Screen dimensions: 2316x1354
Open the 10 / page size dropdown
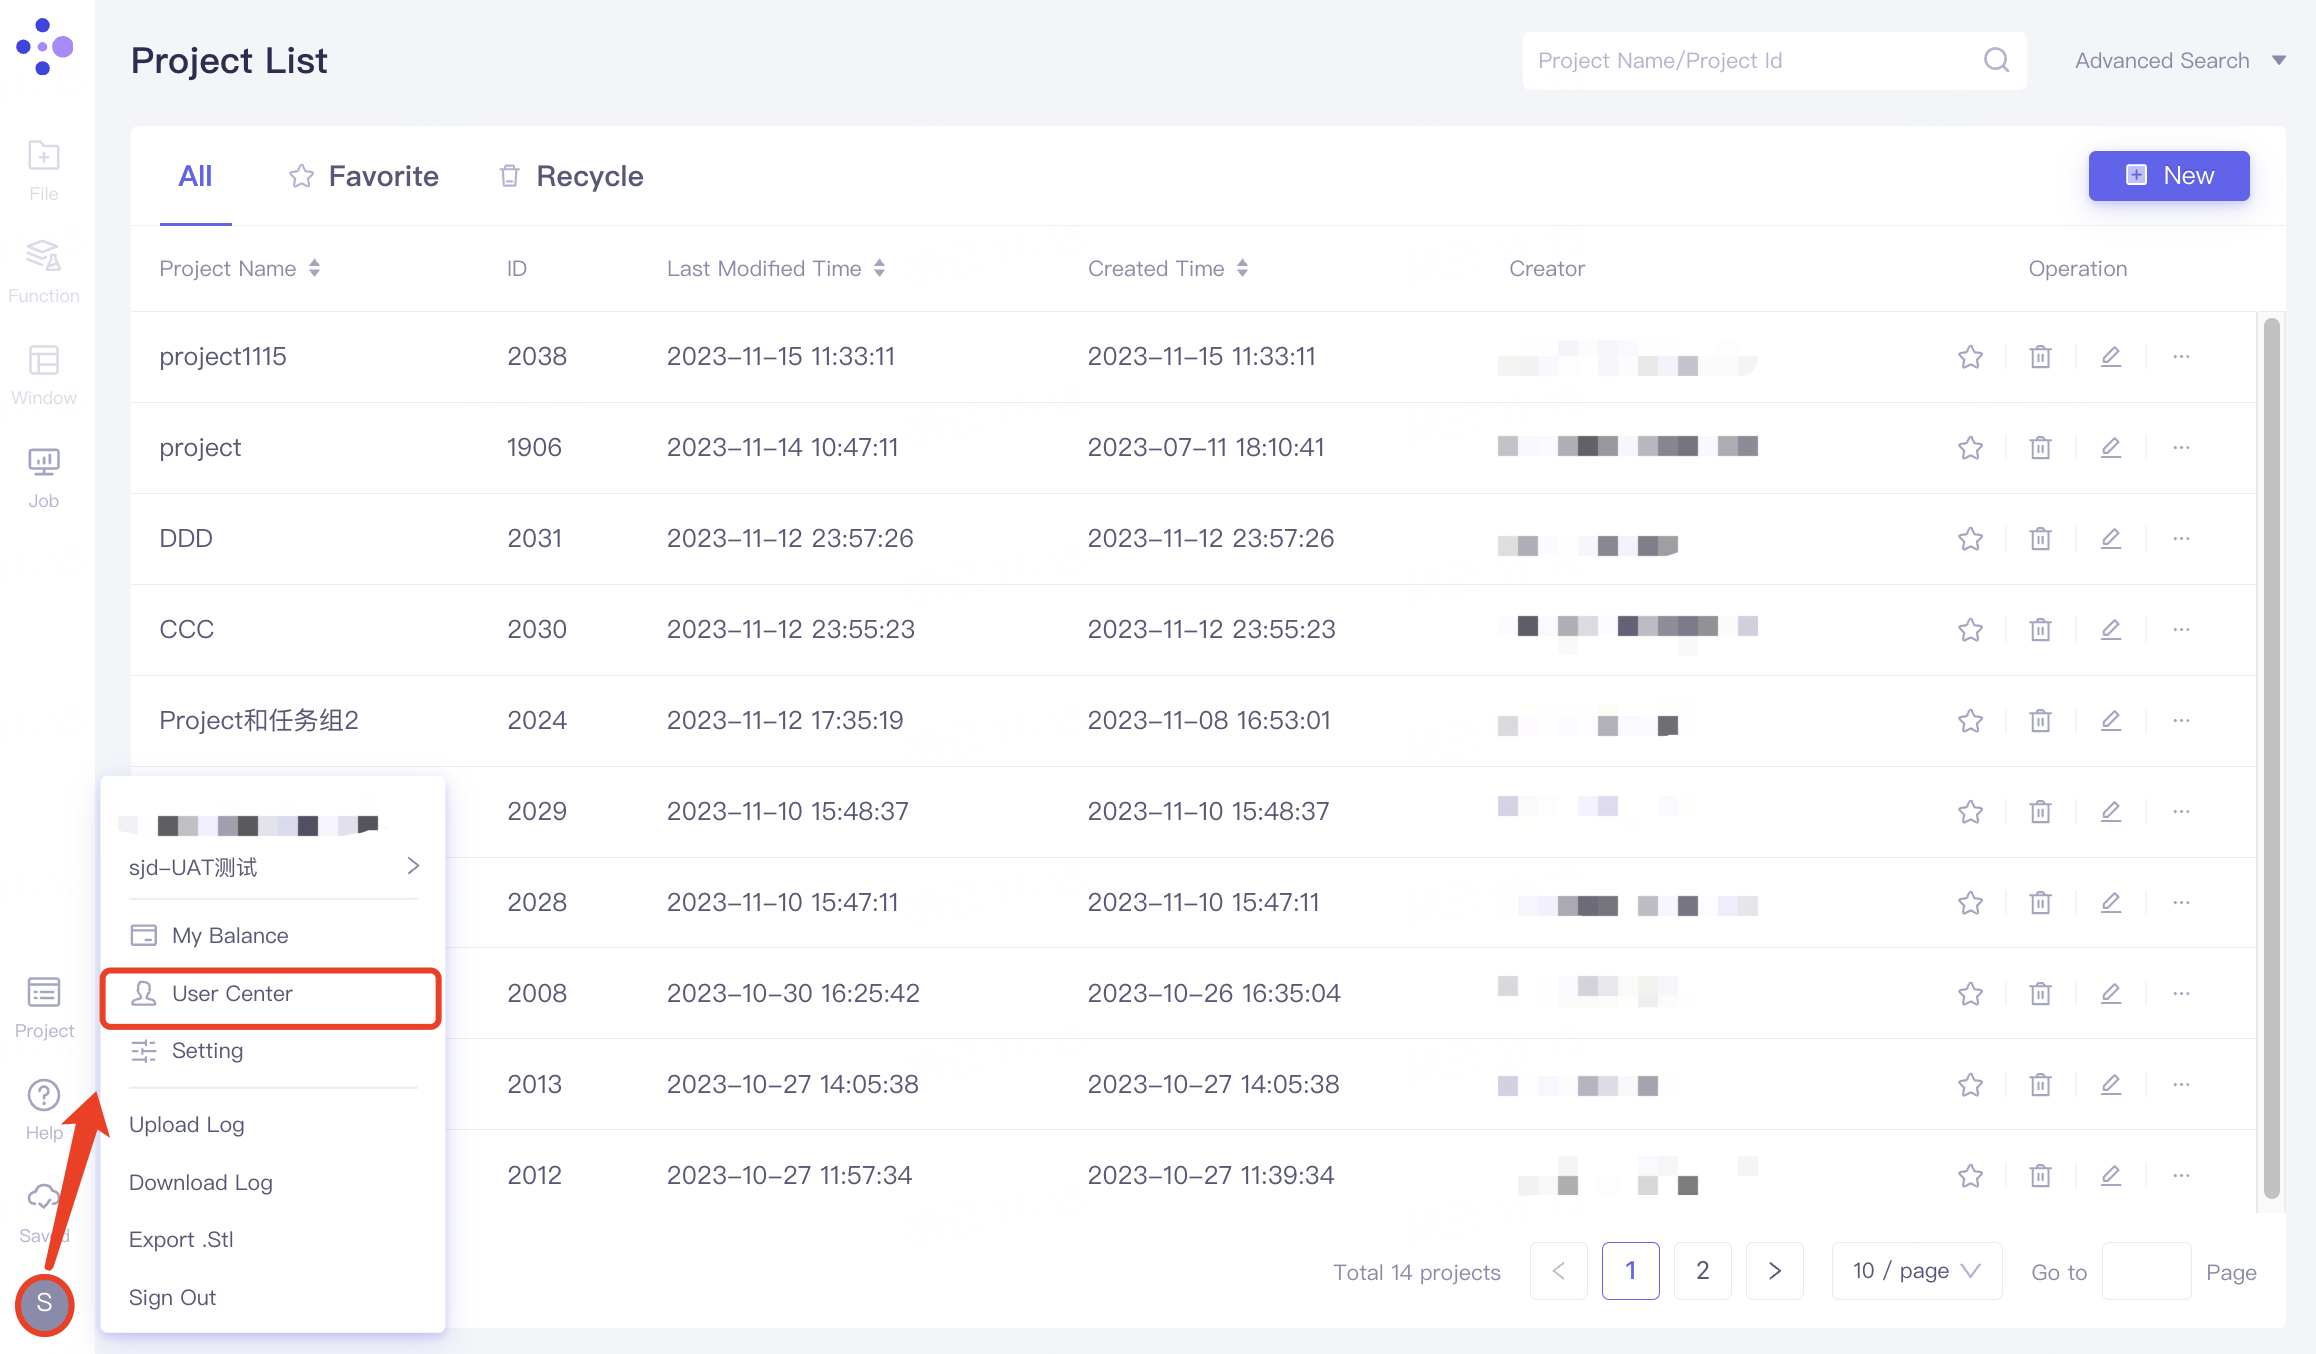(1916, 1271)
